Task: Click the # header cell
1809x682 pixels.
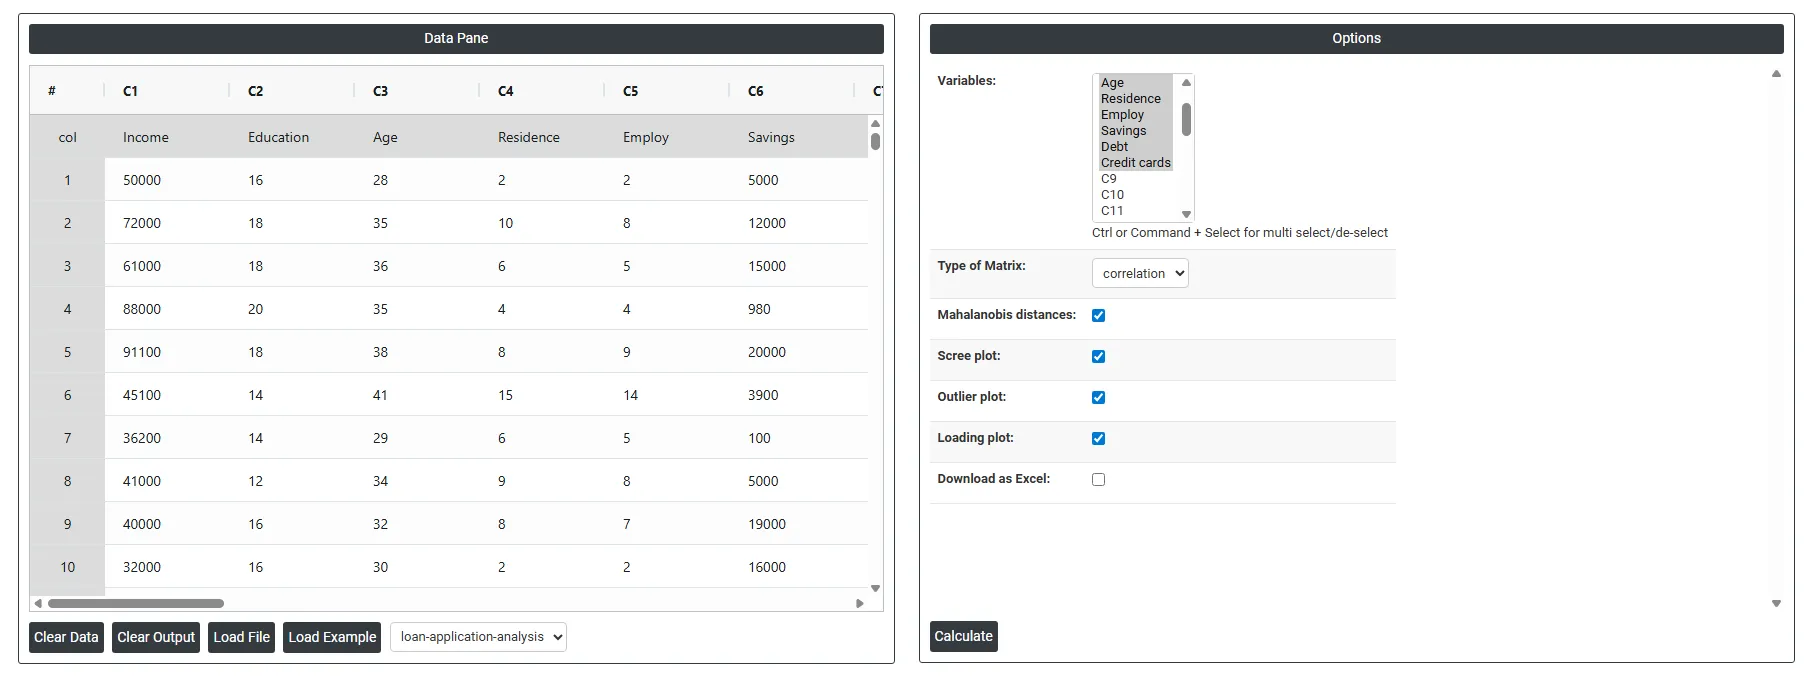Action: 67,91
